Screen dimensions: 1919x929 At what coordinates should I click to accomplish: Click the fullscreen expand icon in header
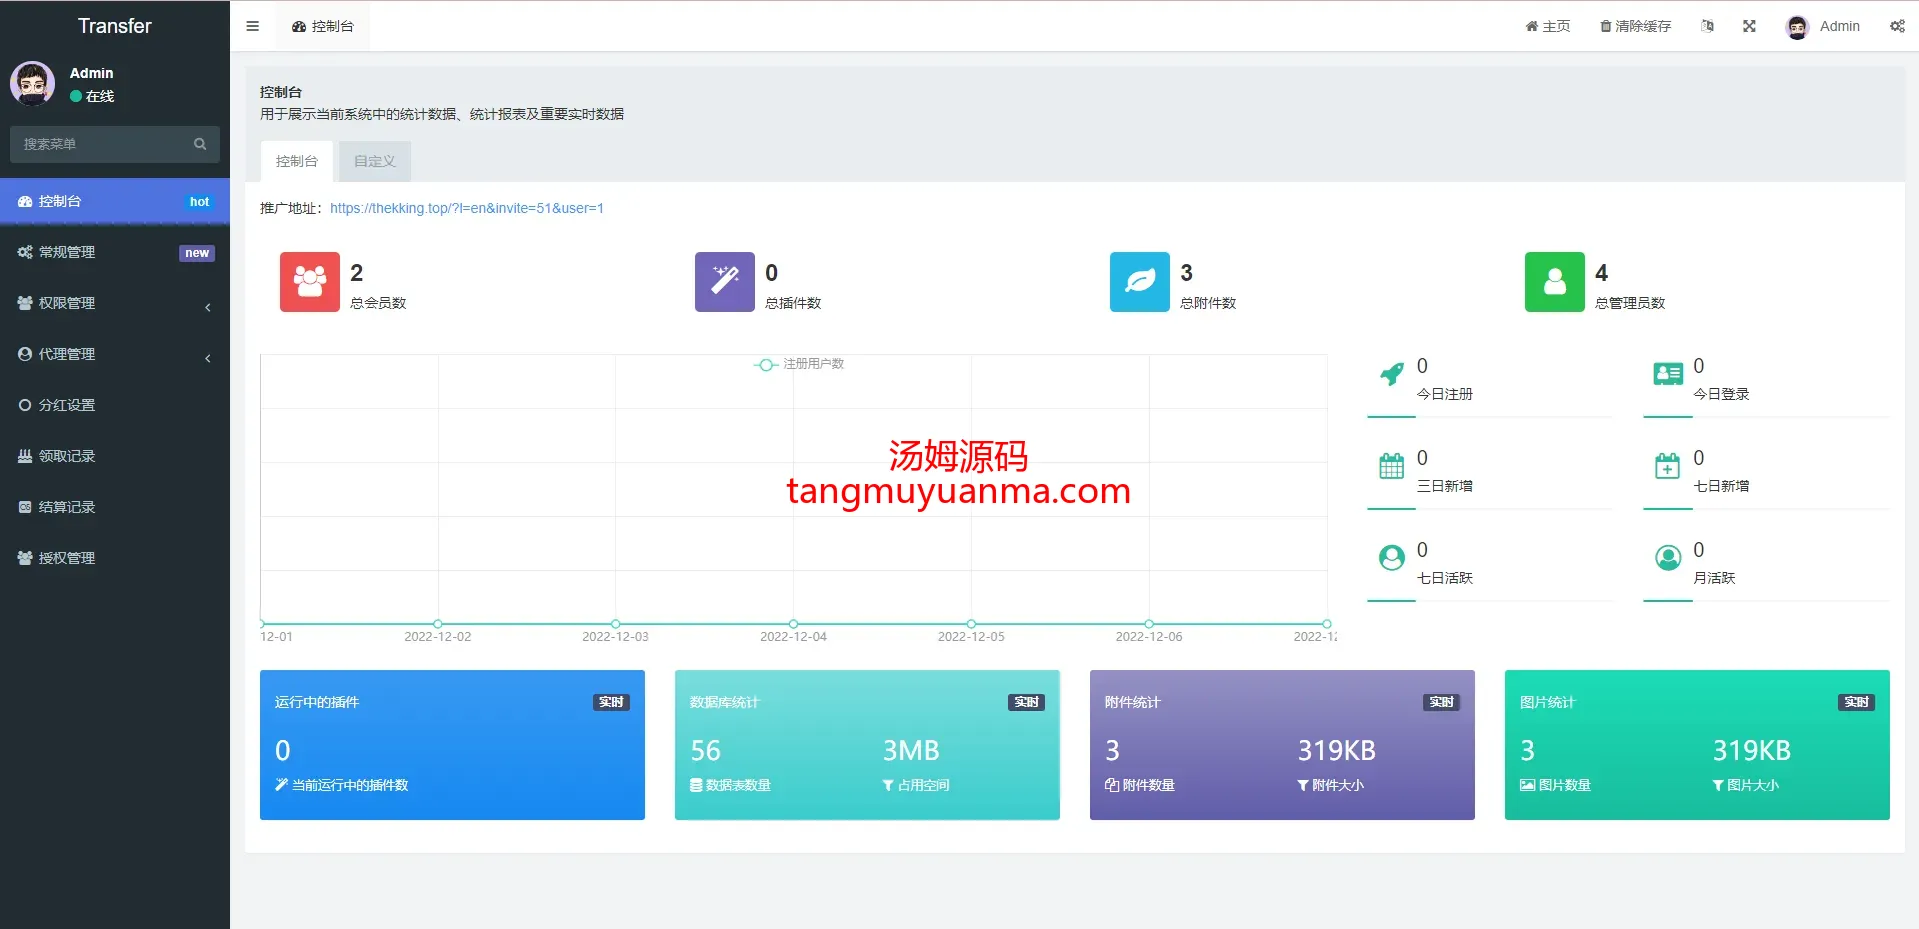pyautogui.click(x=1749, y=26)
